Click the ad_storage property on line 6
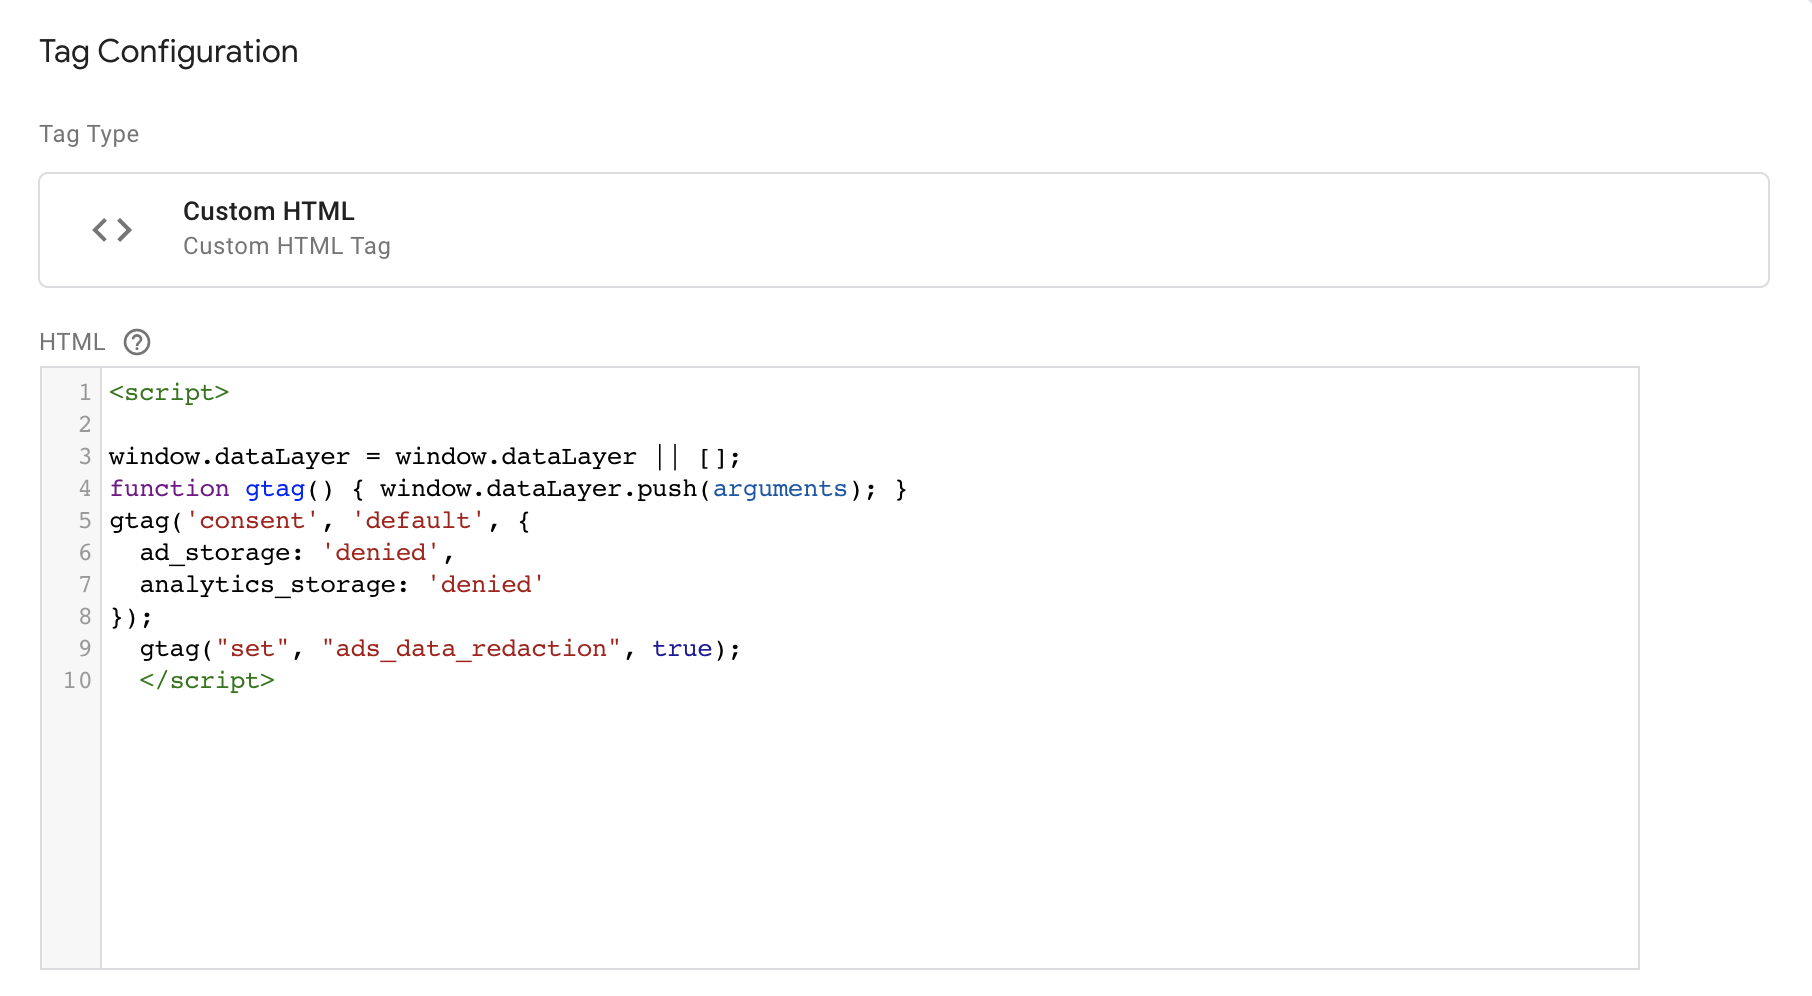The height and width of the screenshot is (996, 1812). 214,553
